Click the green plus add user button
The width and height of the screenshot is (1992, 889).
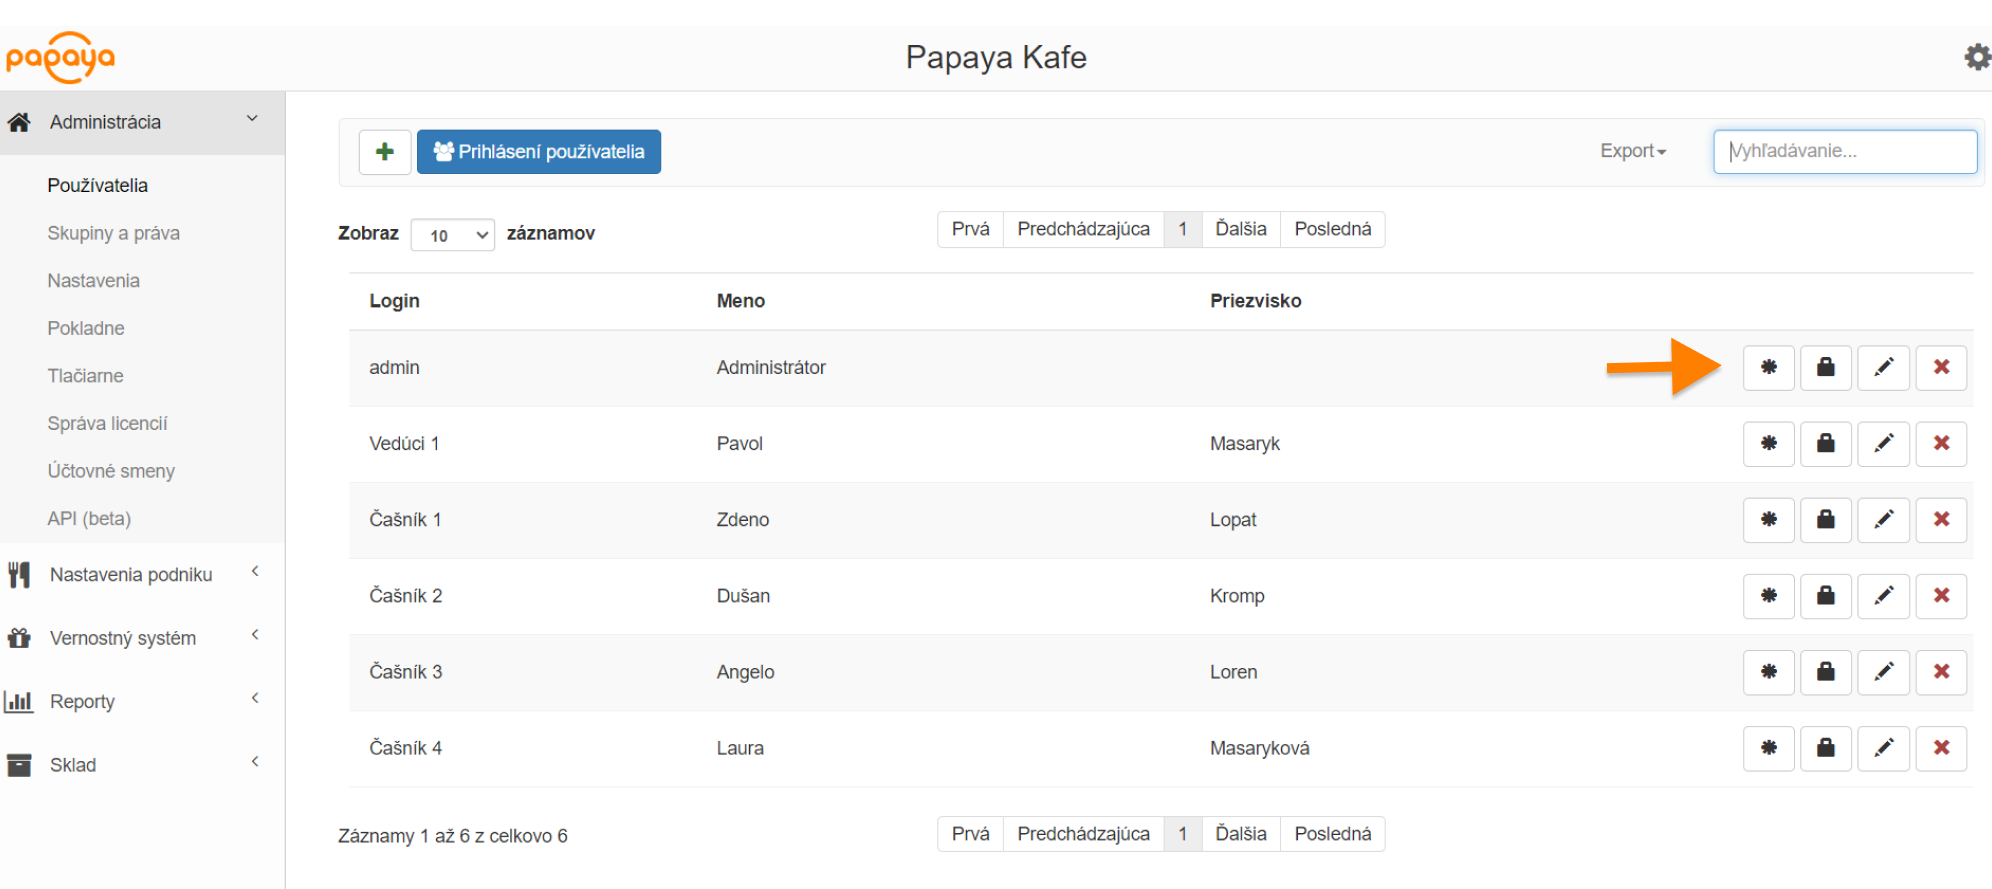pyautogui.click(x=385, y=152)
